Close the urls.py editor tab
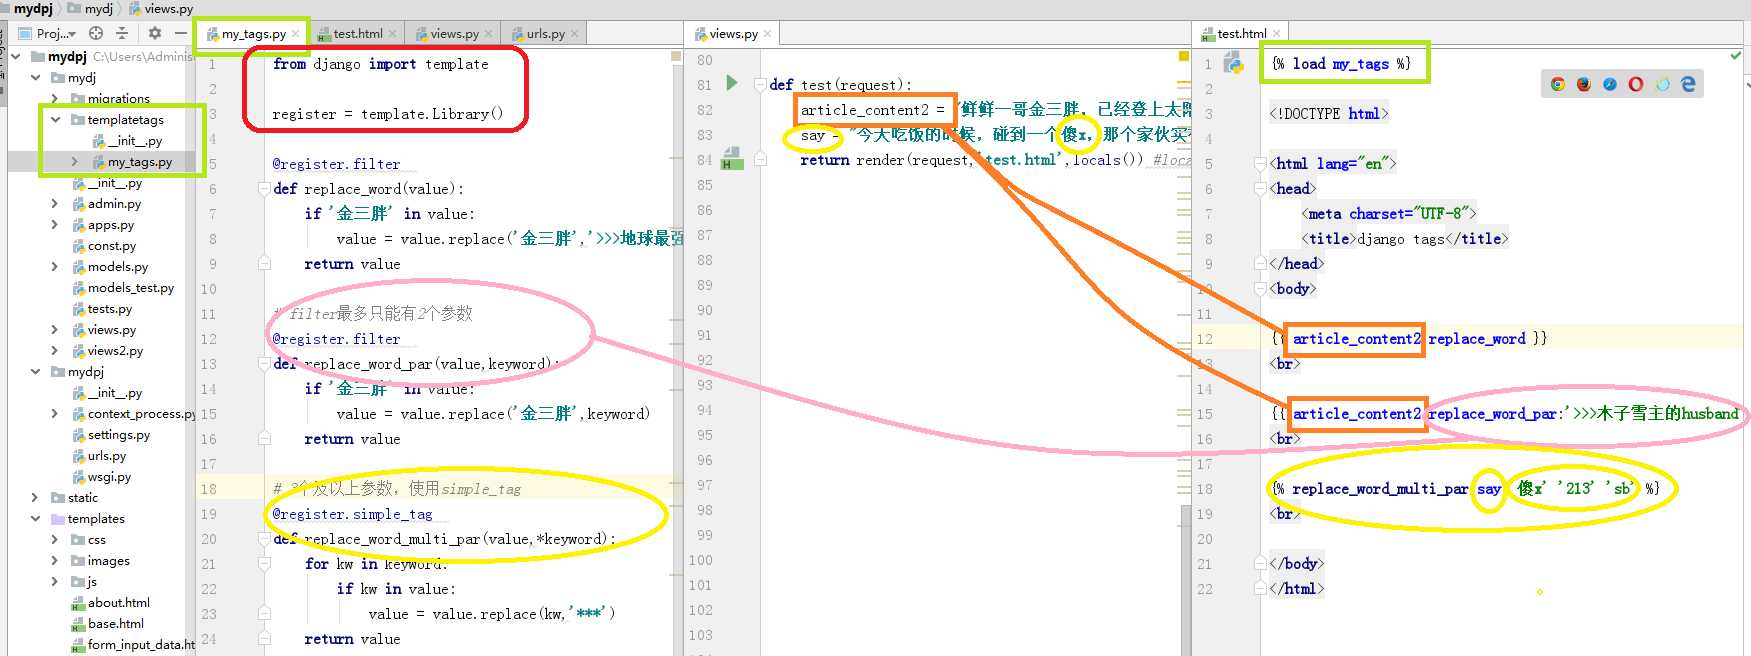The width and height of the screenshot is (1751, 656). [x=575, y=34]
